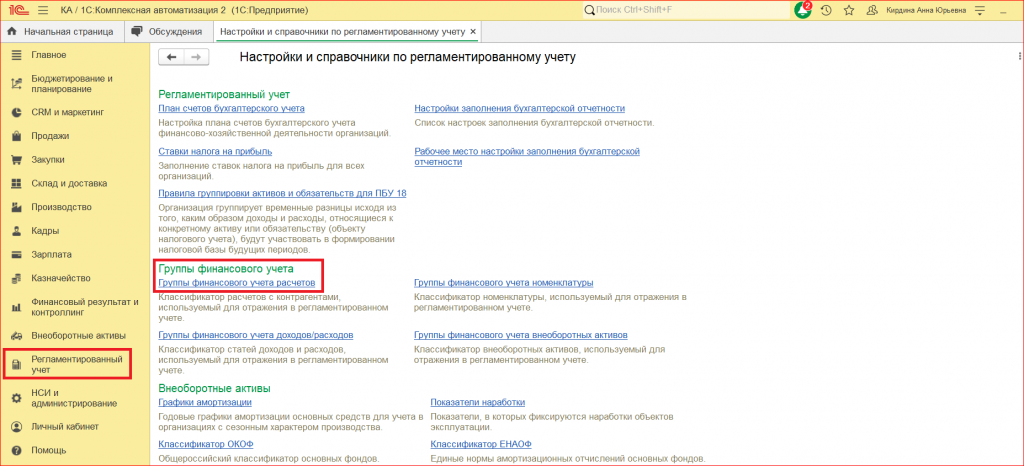Go back with the left arrow button
The height and width of the screenshot is (466, 1024).
click(172, 57)
